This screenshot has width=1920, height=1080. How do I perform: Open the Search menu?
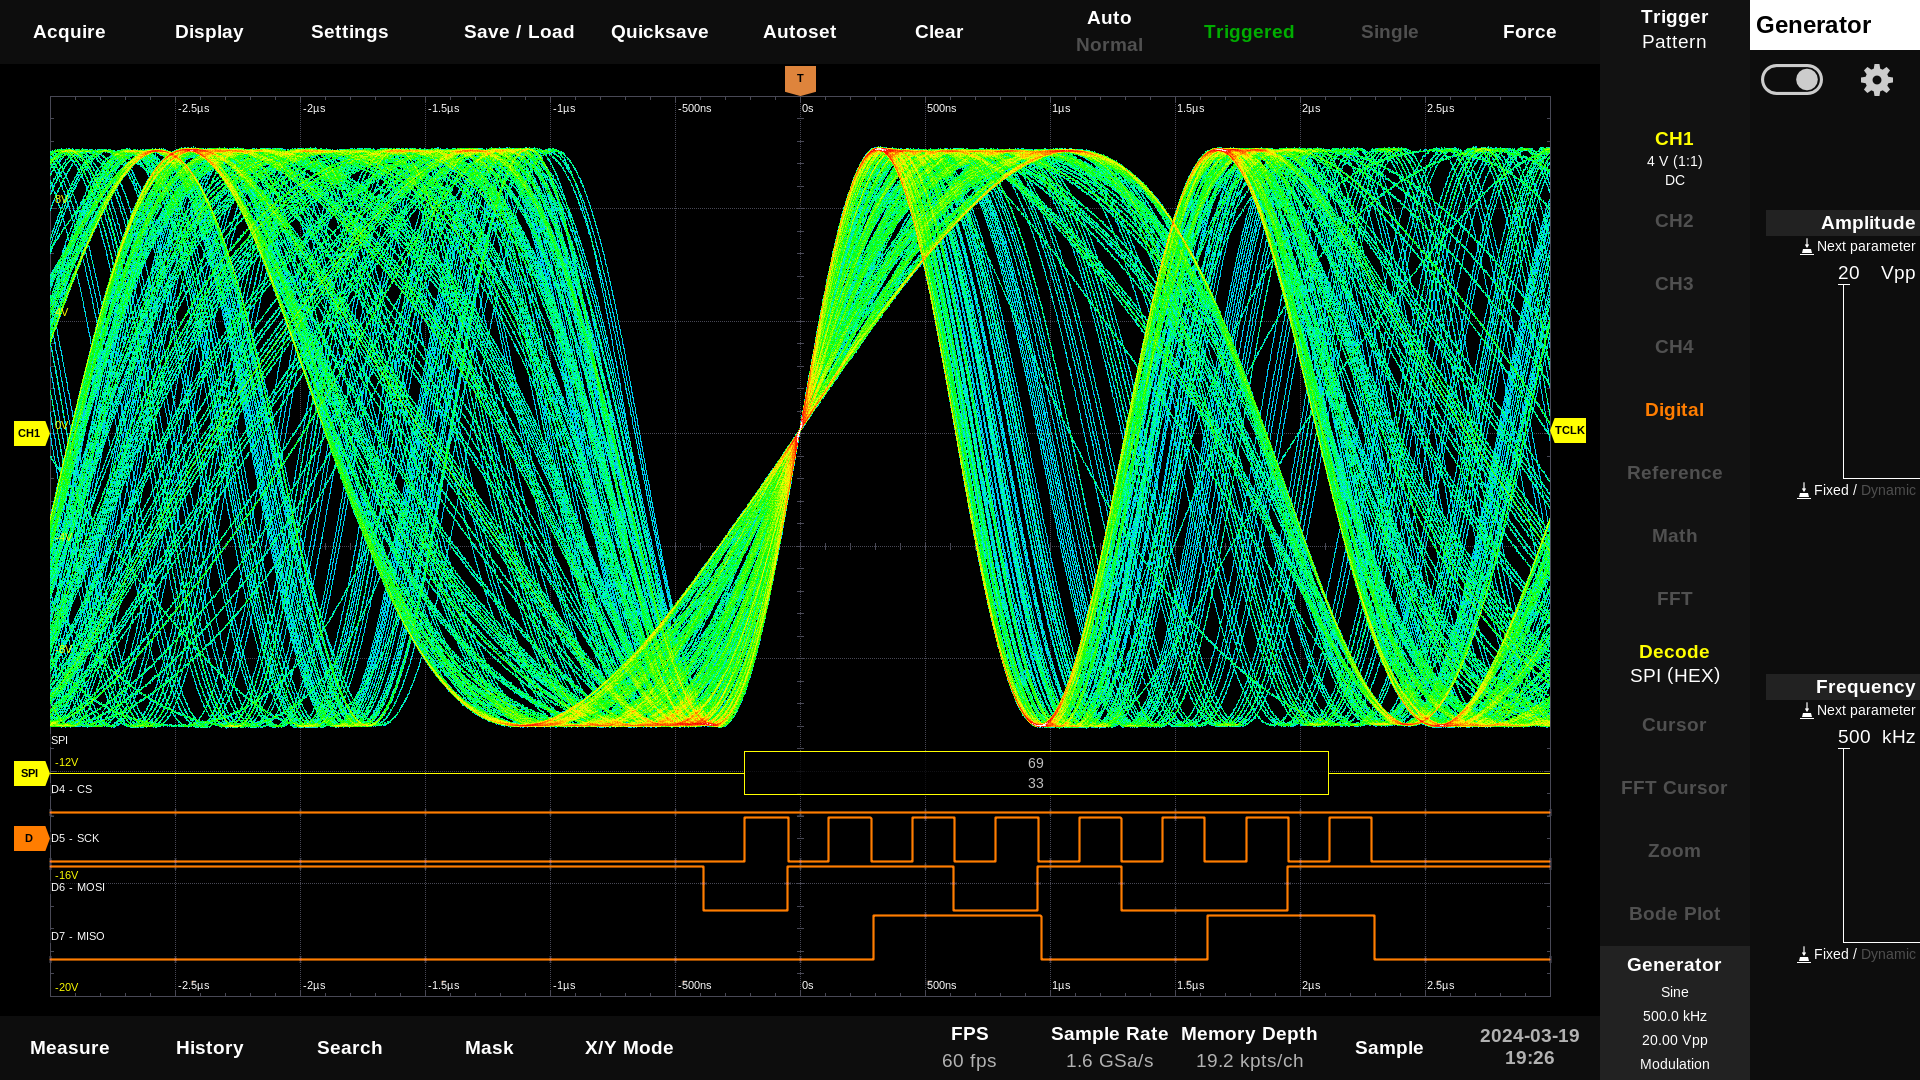[349, 1048]
